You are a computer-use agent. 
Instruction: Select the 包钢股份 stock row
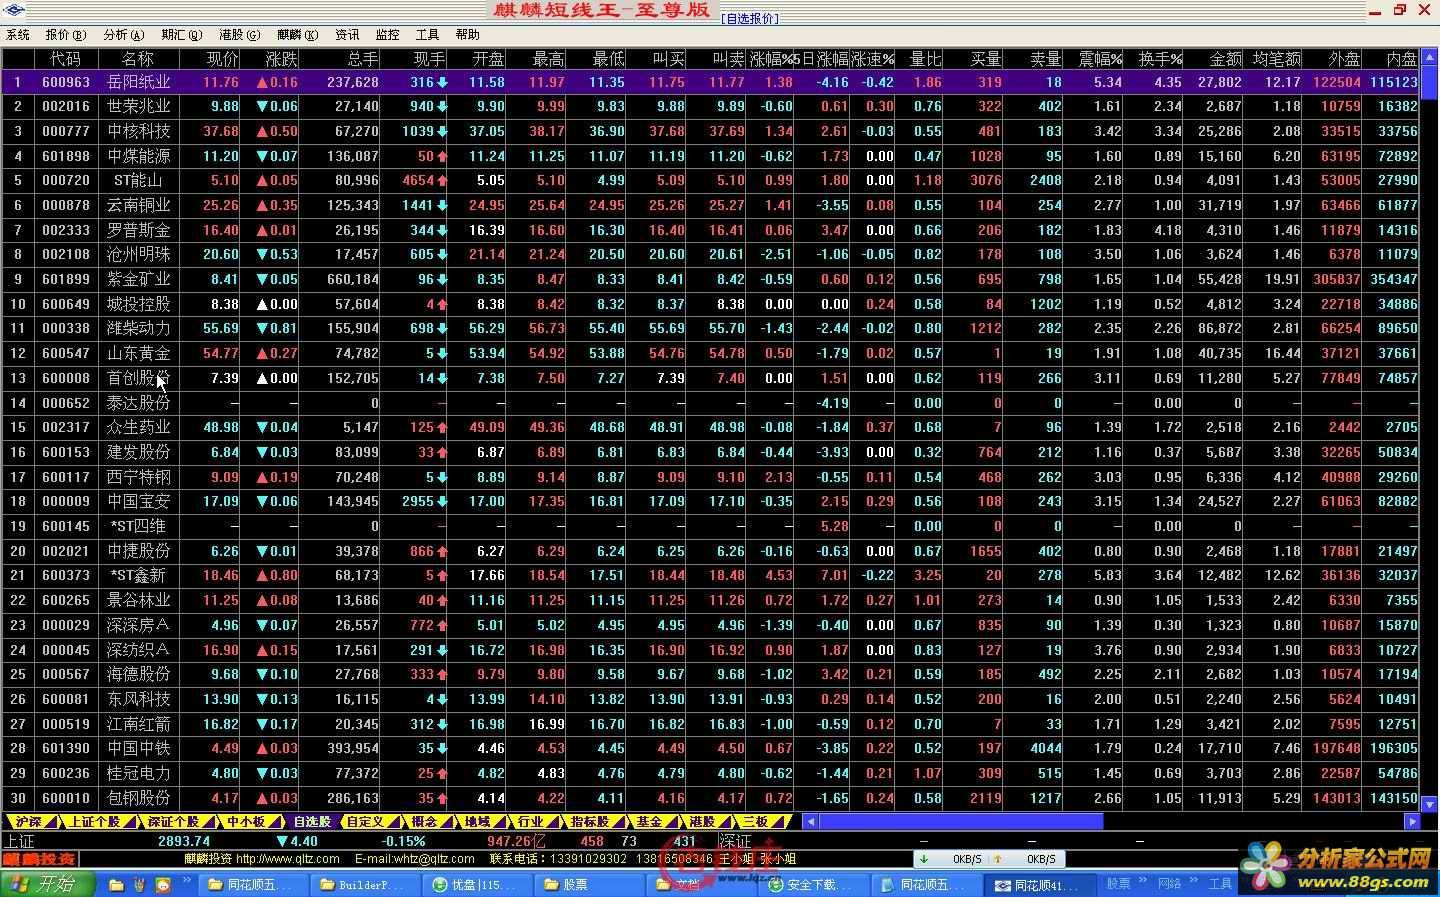(711, 798)
